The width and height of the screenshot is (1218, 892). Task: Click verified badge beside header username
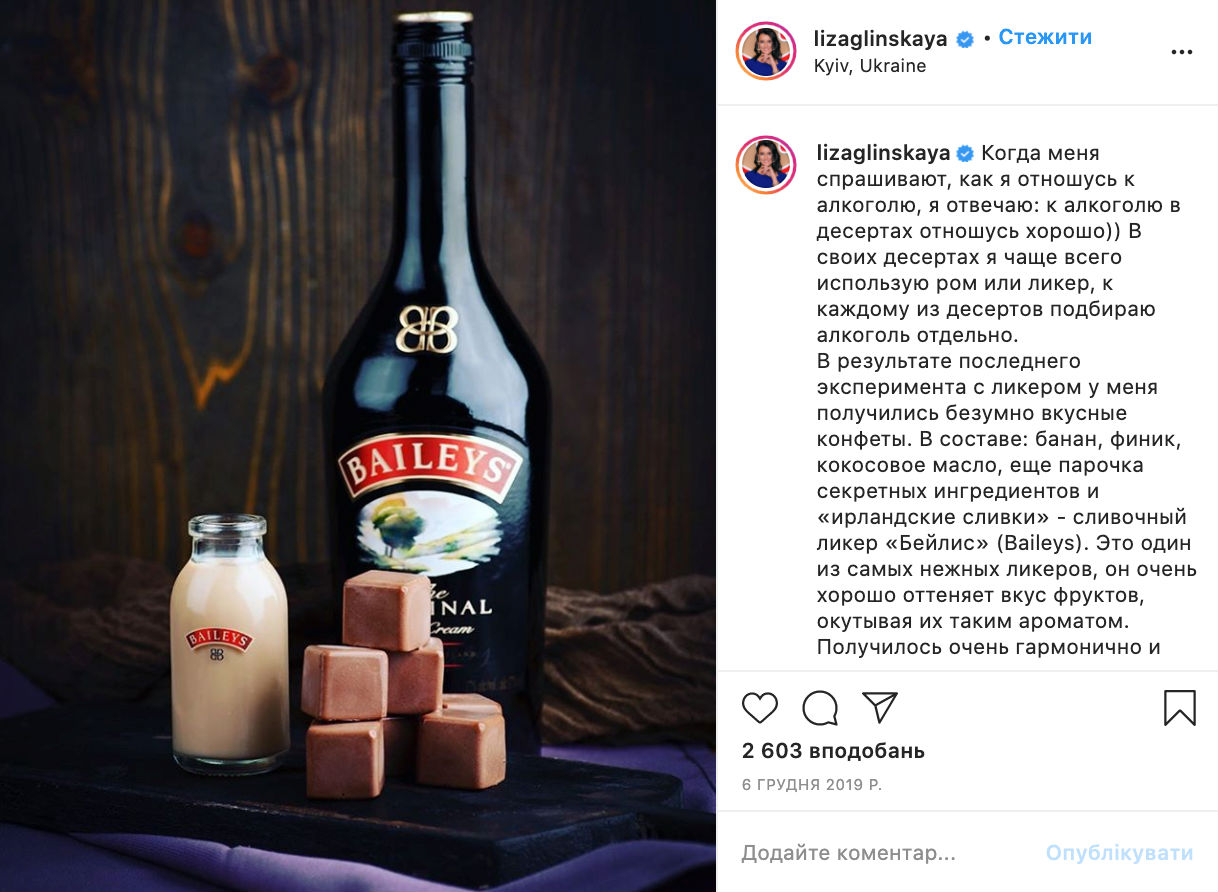click(x=965, y=39)
